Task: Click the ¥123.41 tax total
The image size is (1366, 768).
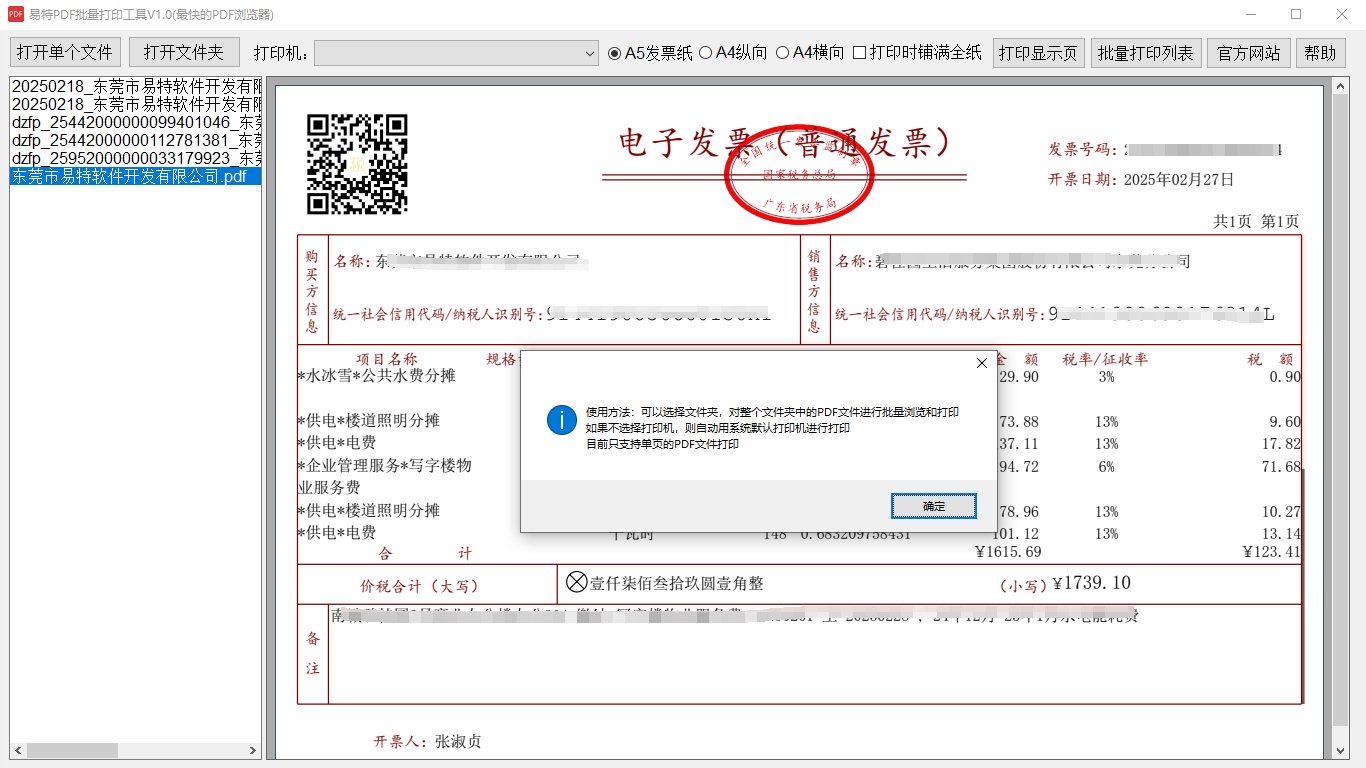Action: (1271, 551)
